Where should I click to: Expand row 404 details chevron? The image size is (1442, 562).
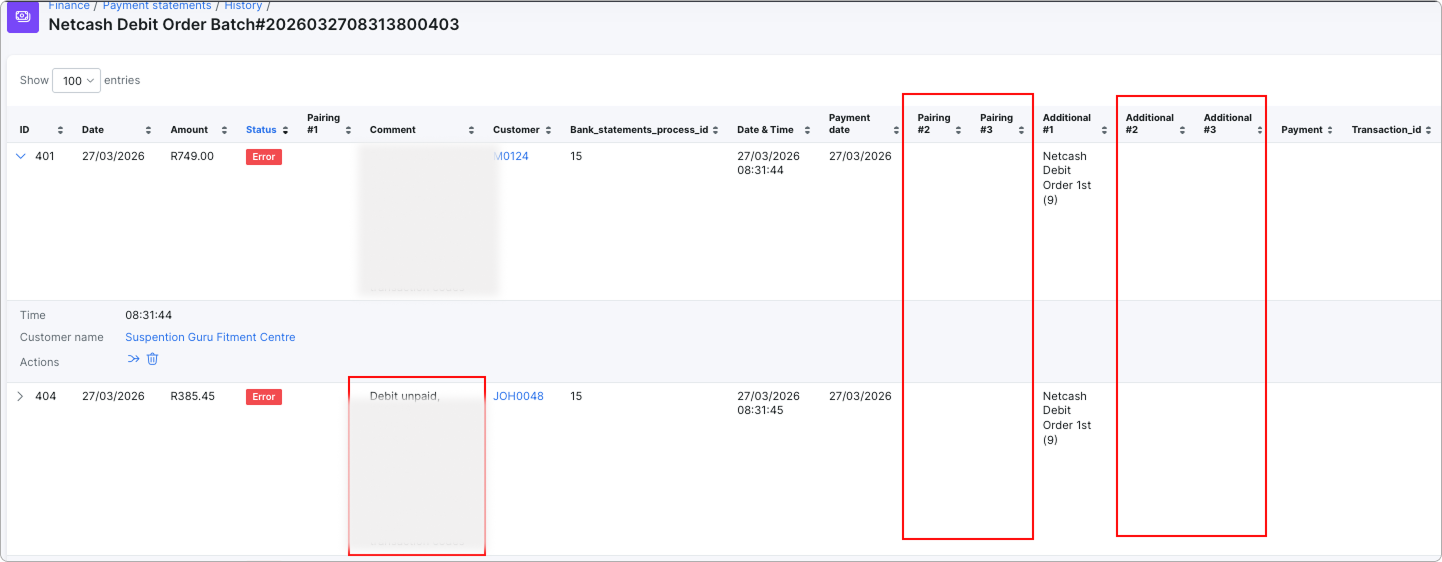(21, 397)
